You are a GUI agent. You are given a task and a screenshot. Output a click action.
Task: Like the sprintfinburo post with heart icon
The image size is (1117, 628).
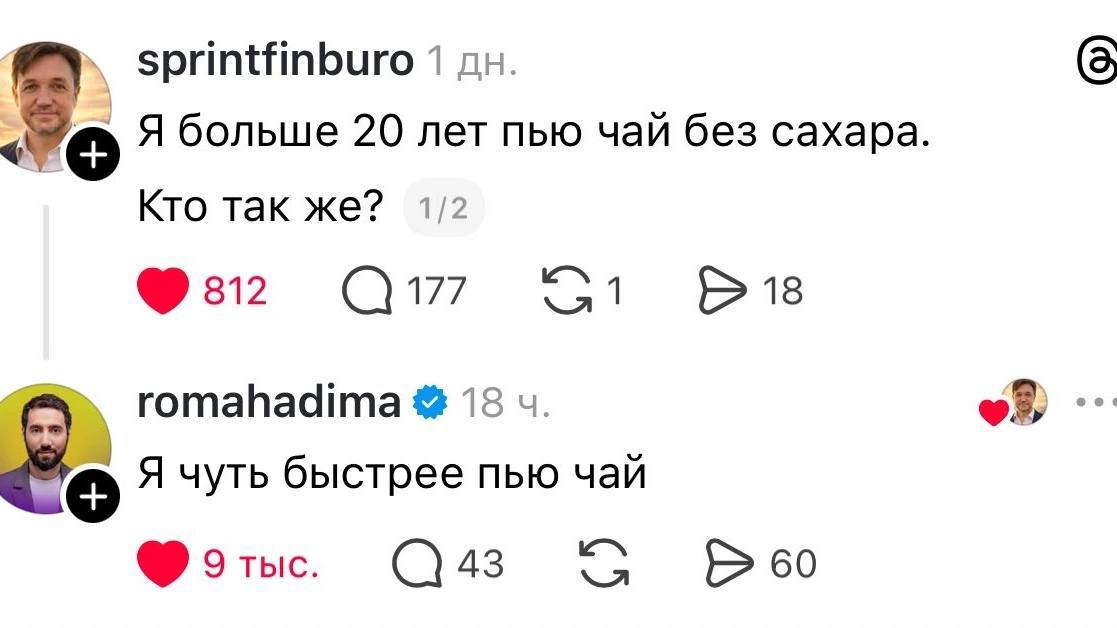click(164, 291)
